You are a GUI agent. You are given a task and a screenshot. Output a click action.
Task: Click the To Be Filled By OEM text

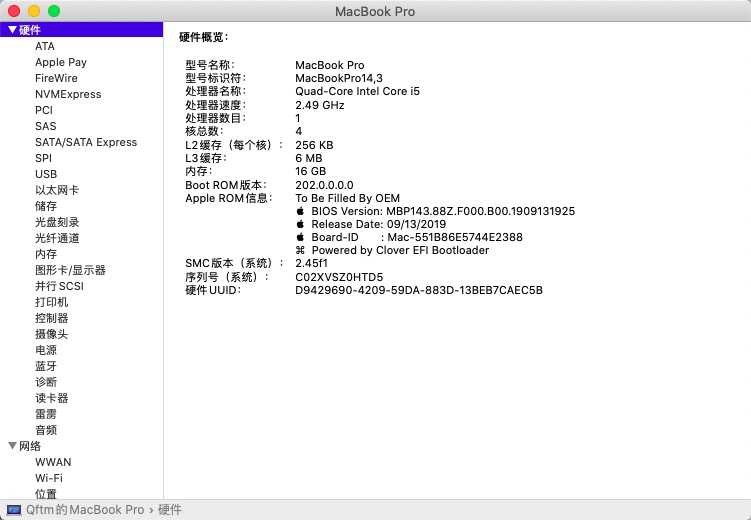pos(348,198)
